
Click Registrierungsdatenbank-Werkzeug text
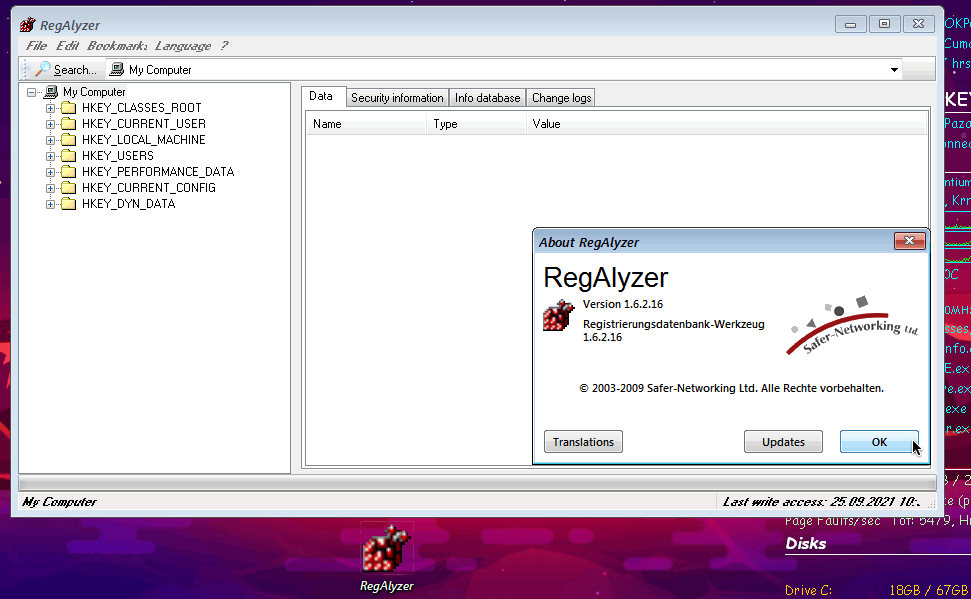pos(673,324)
